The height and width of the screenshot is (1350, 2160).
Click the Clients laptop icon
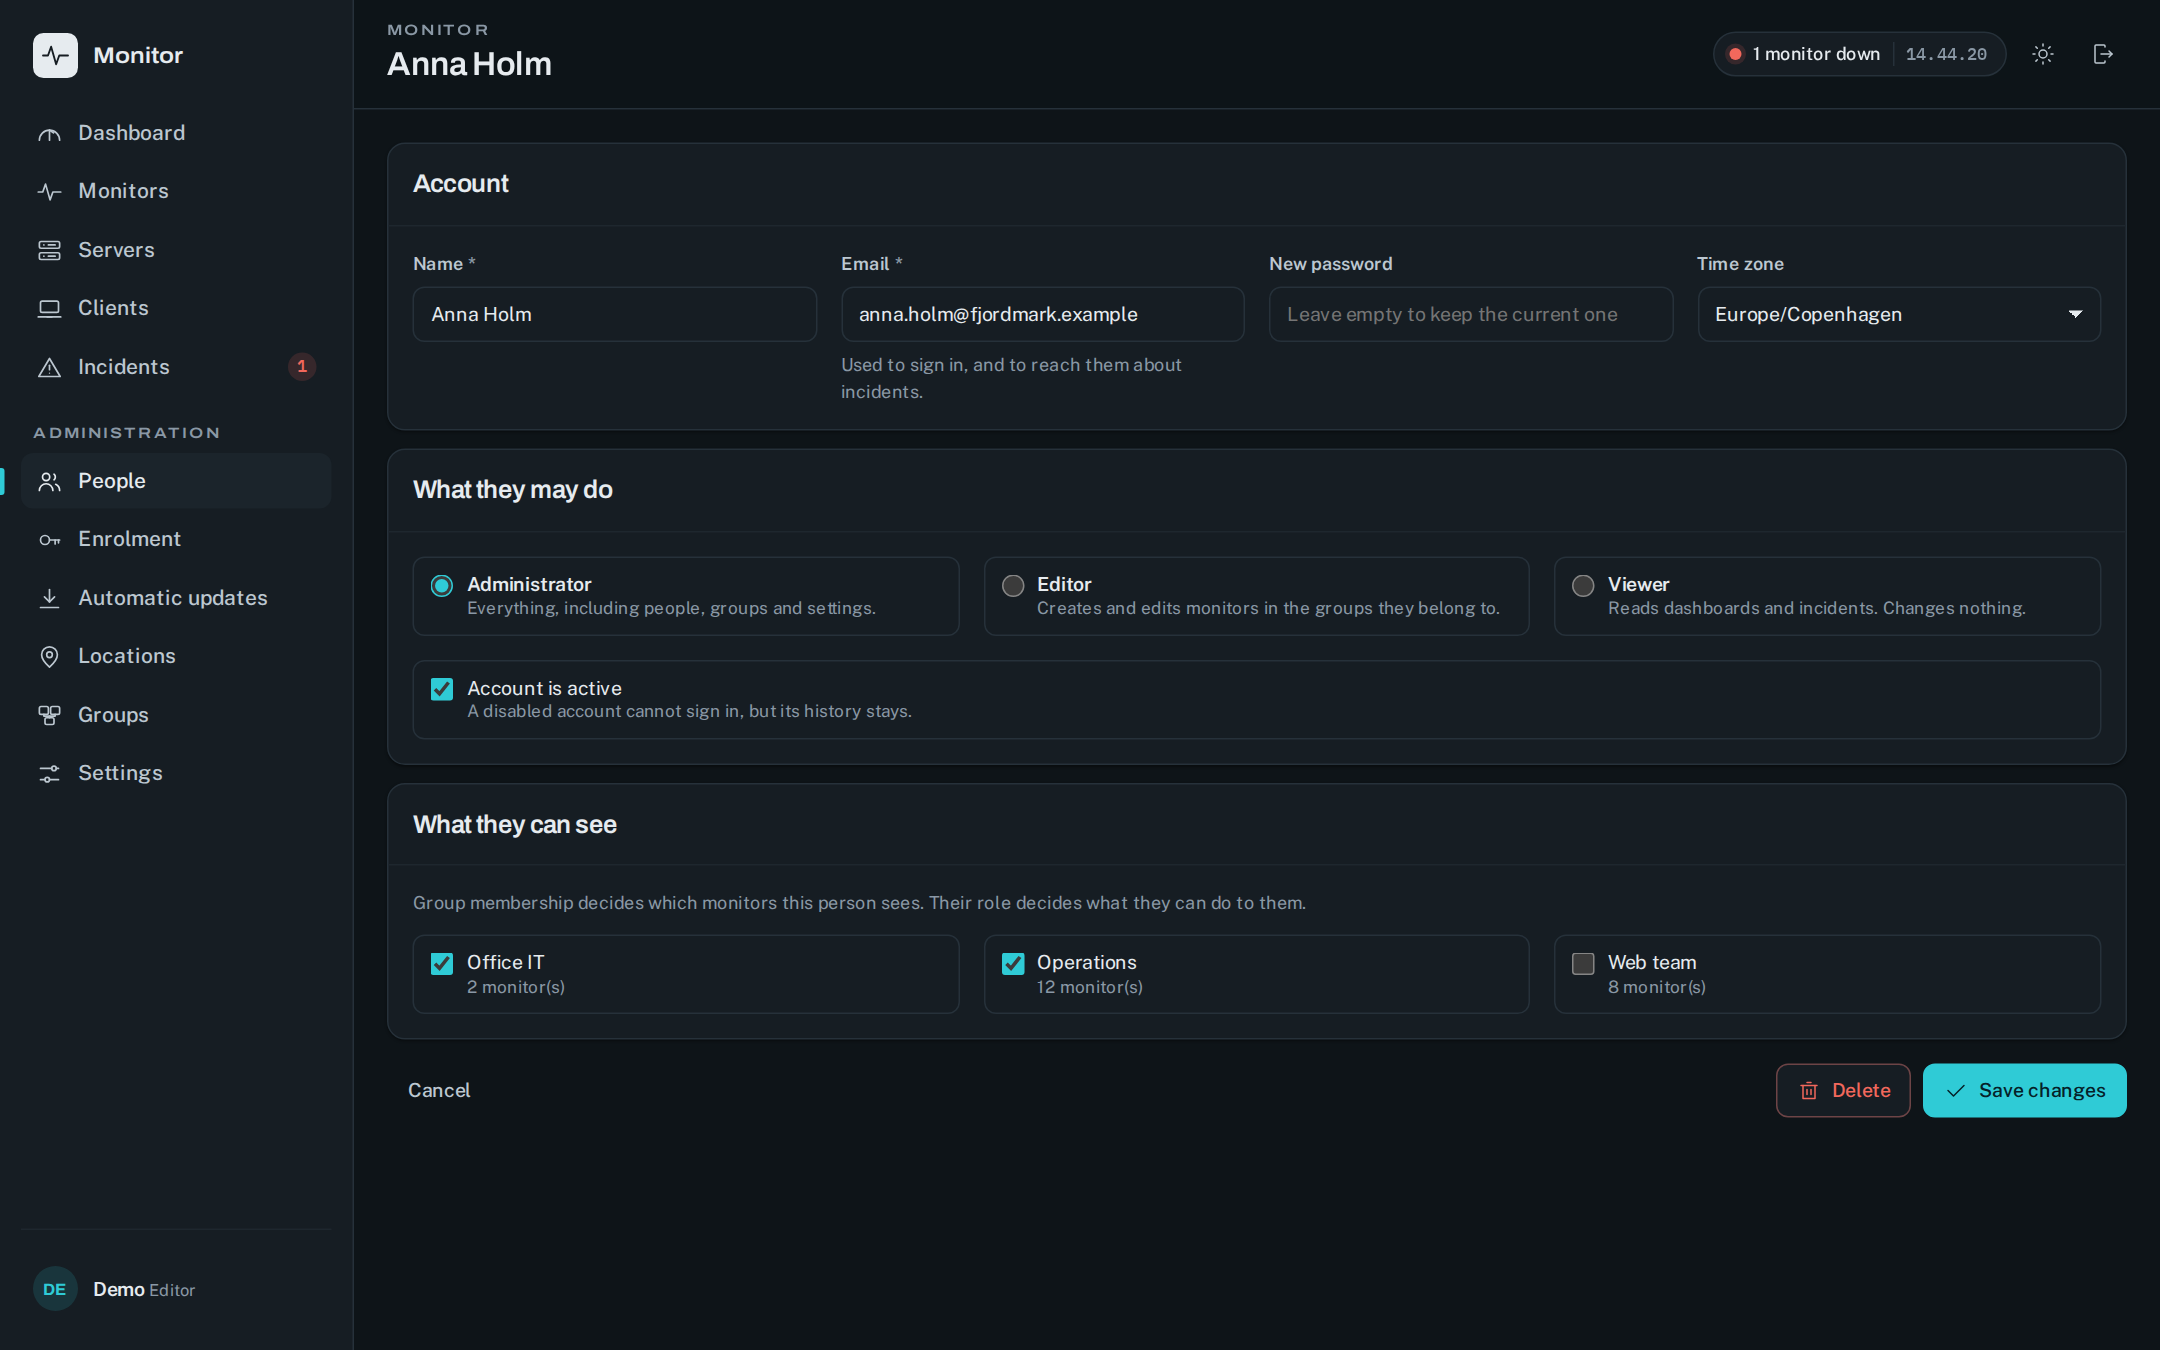coord(49,309)
